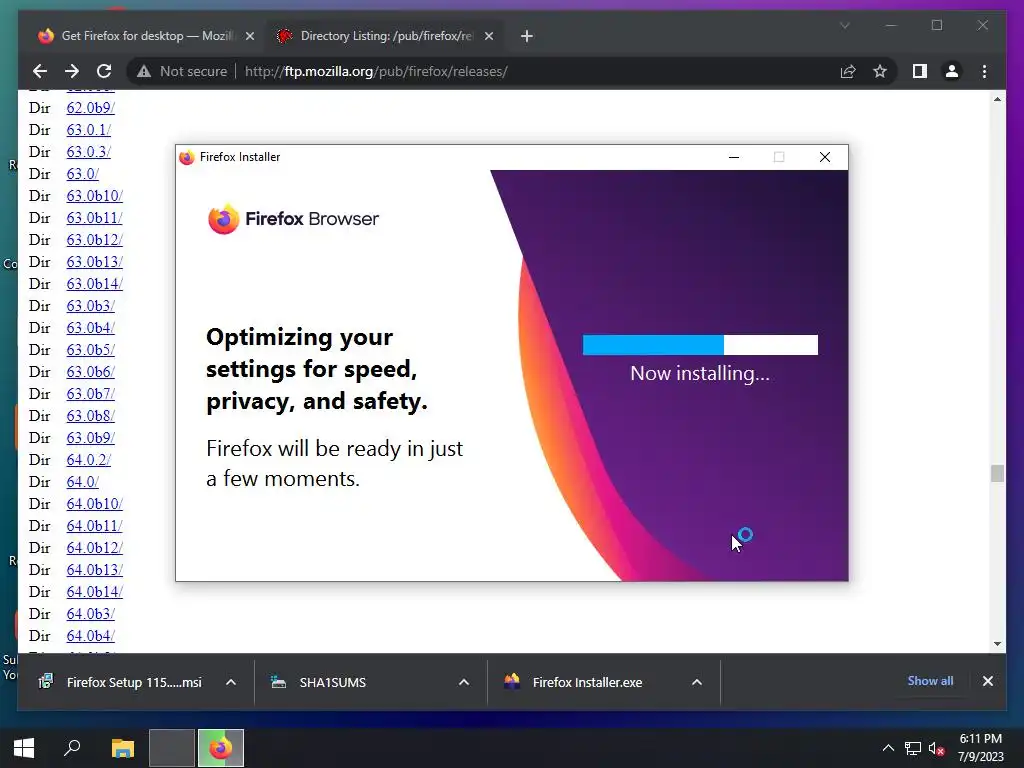
Task: Open the 63.0b5/ directory link
Action: click(90, 349)
